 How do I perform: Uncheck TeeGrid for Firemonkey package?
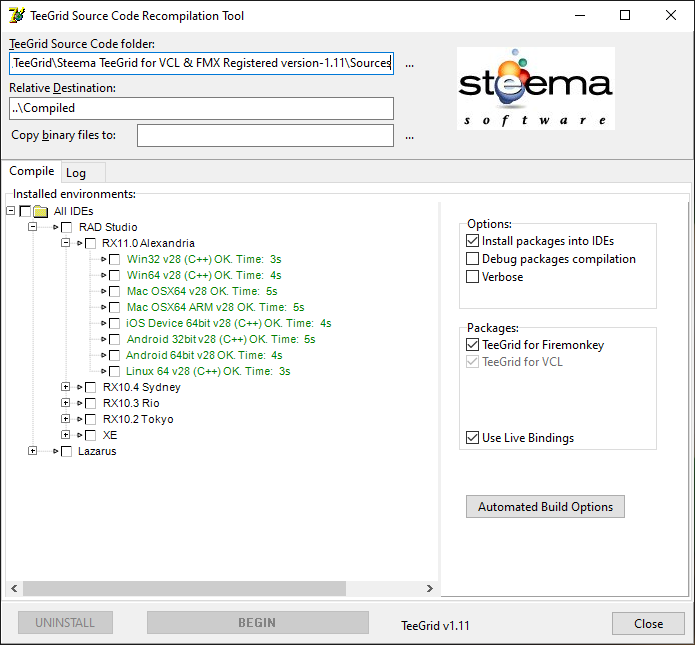tap(472, 344)
